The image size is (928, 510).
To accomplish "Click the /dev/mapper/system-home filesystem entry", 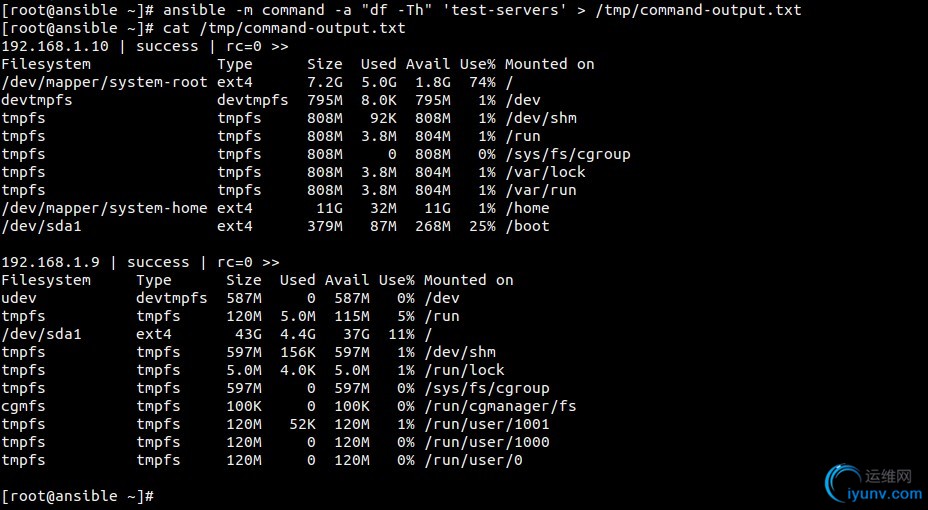I will (x=104, y=208).
